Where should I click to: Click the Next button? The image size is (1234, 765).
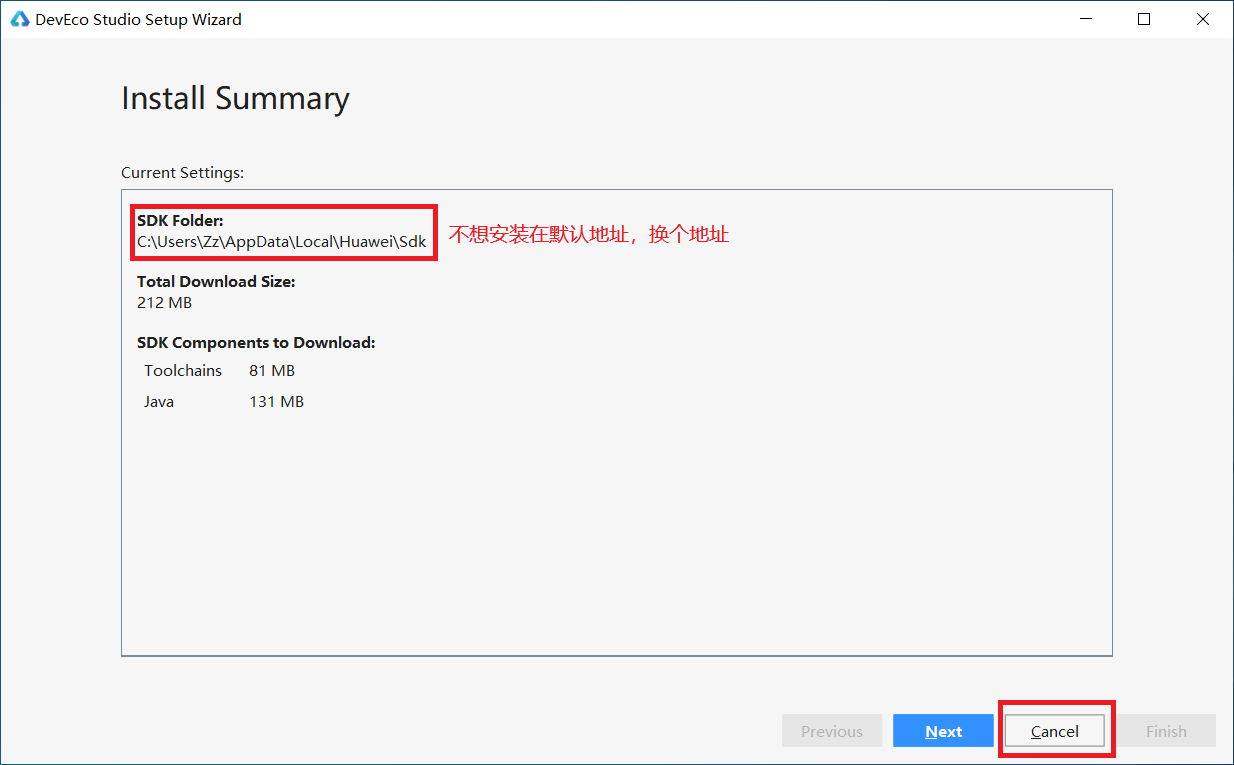tap(943, 731)
